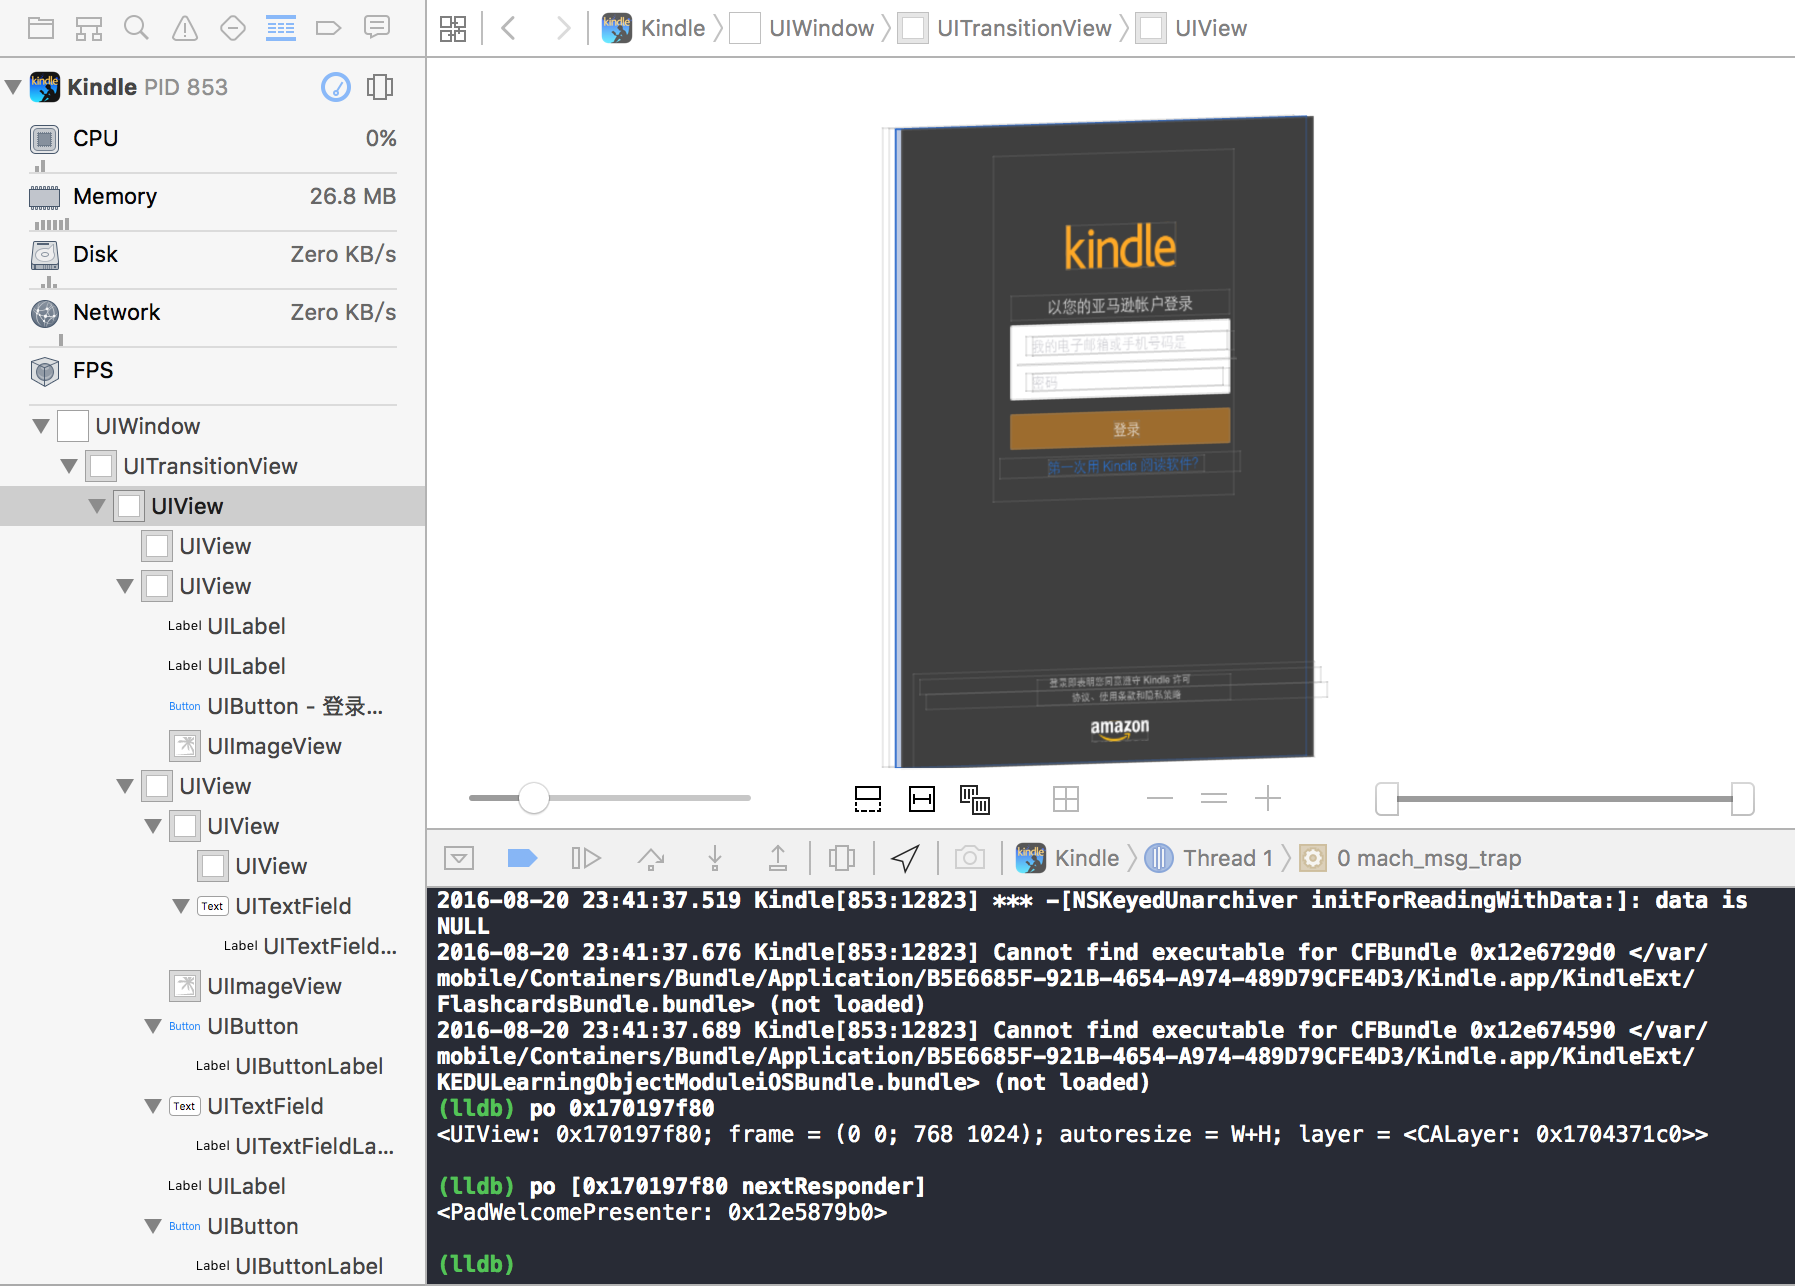Click the Simulate Location arrow icon
Screen dimensions: 1795x1286
(x=905, y=858)
